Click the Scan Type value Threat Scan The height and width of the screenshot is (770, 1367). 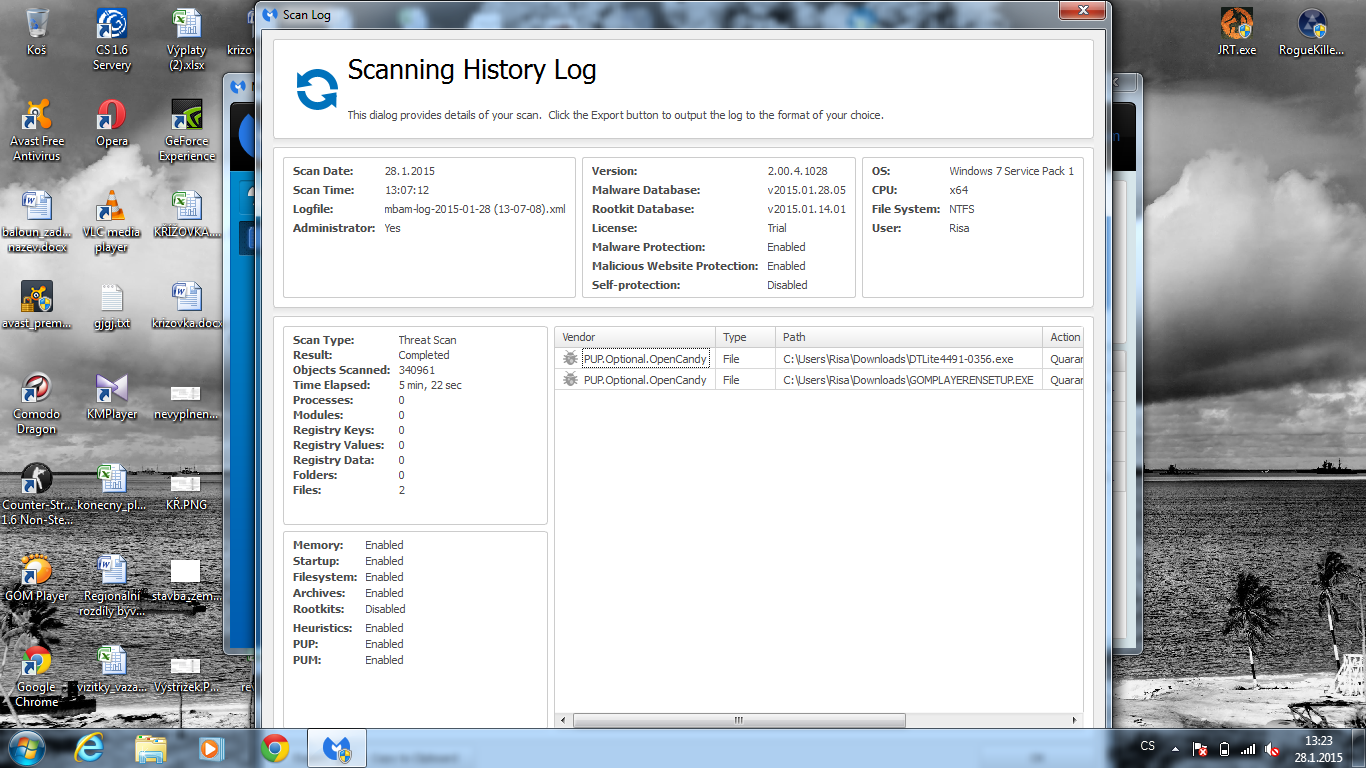427,340
